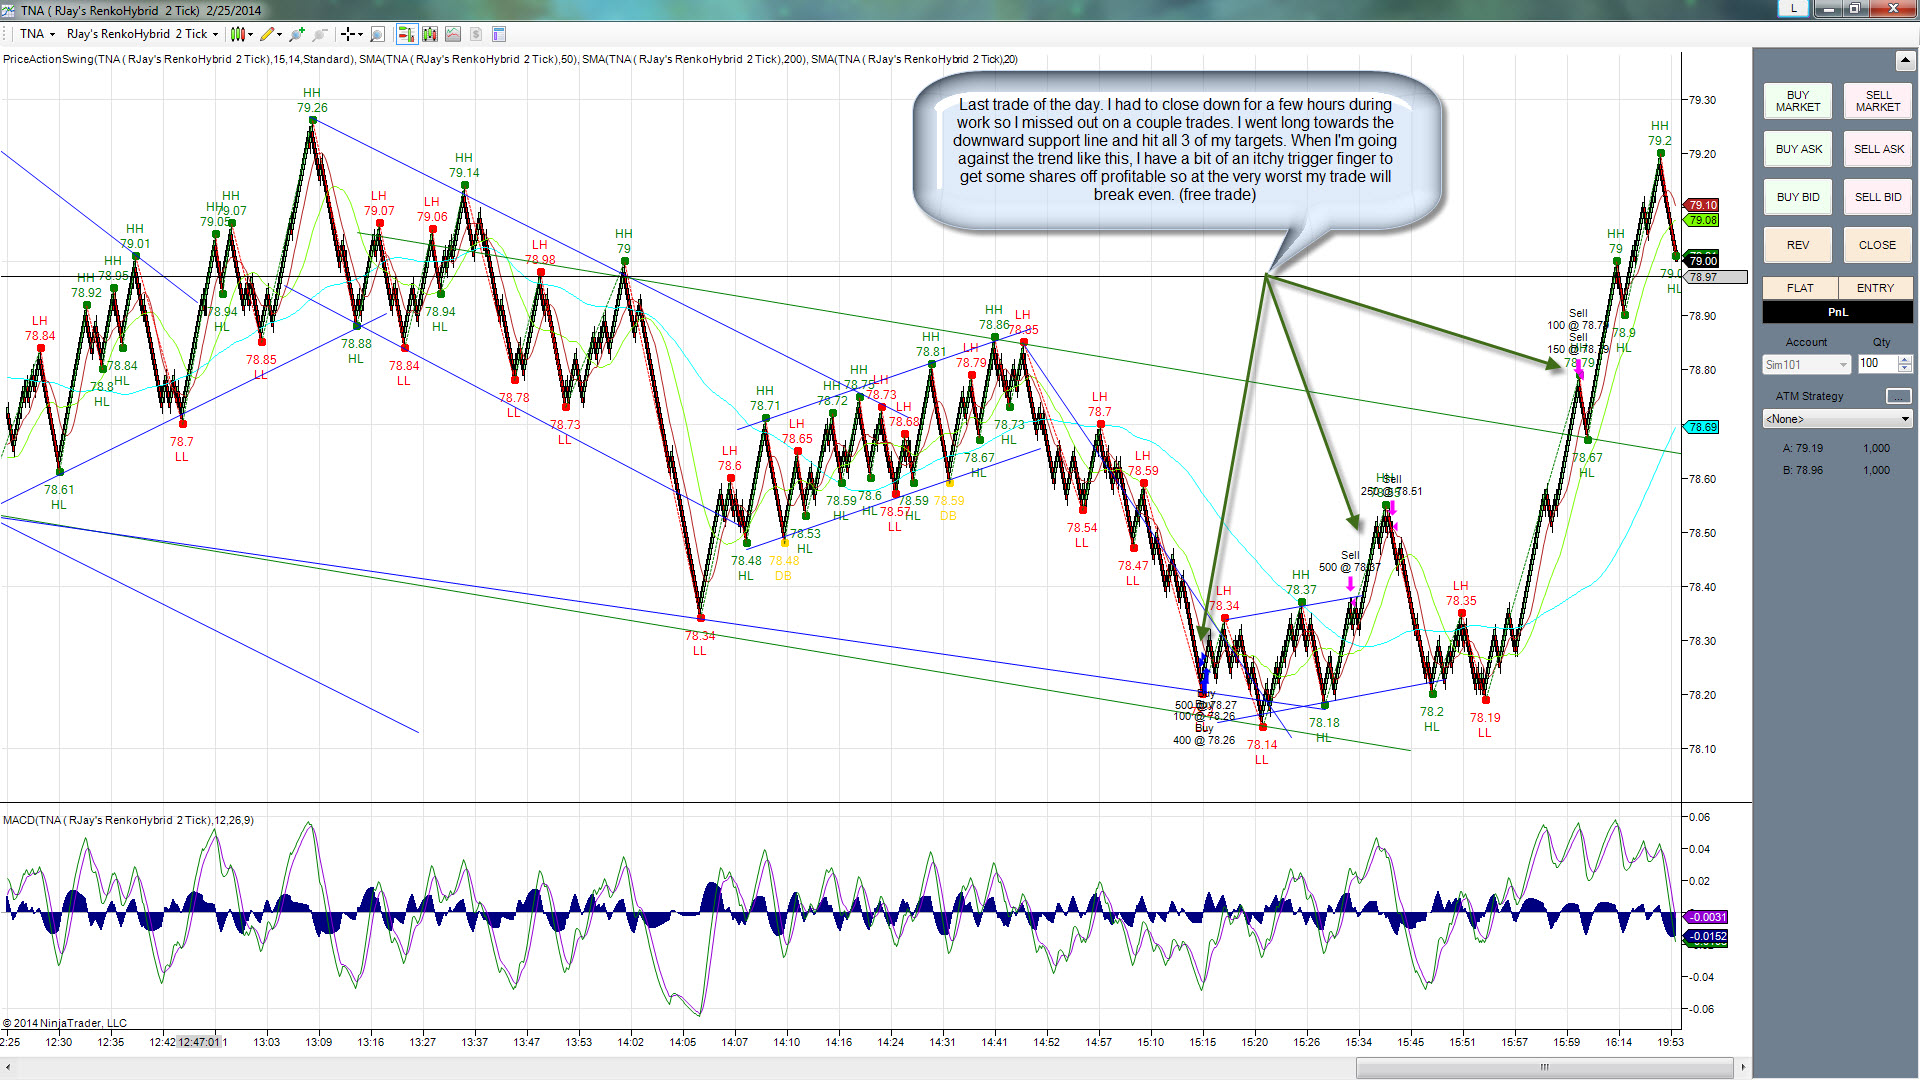Open the TNA instrument selector dropdown
The image size is (1920, 1080).
tap(38, 34)
